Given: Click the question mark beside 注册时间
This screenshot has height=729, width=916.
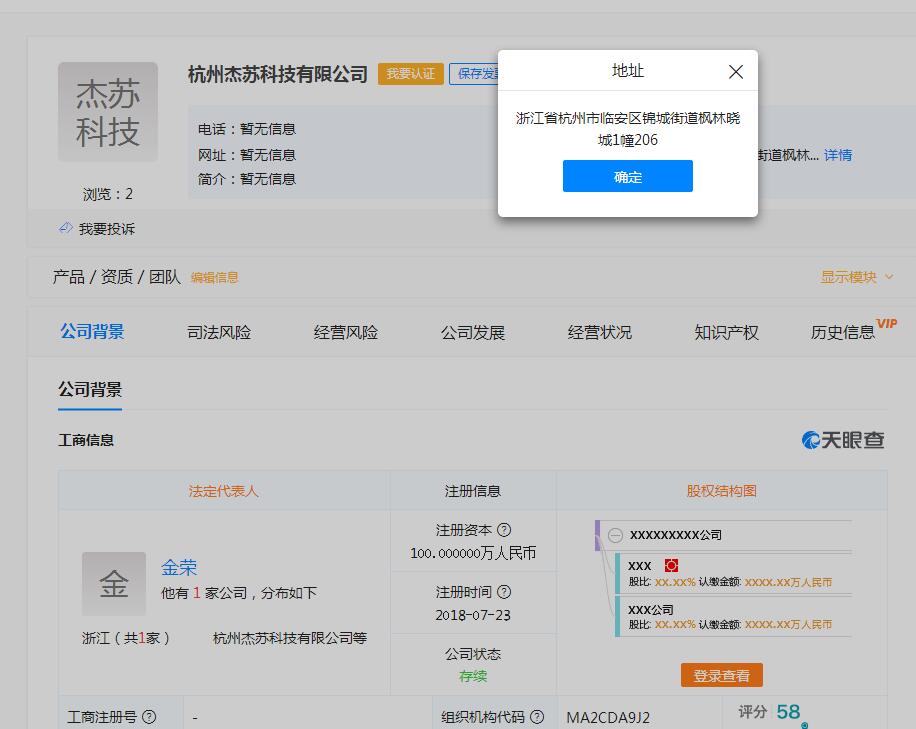Looking at the screenshot, I should pyautogui.click(x=502, y=594).
